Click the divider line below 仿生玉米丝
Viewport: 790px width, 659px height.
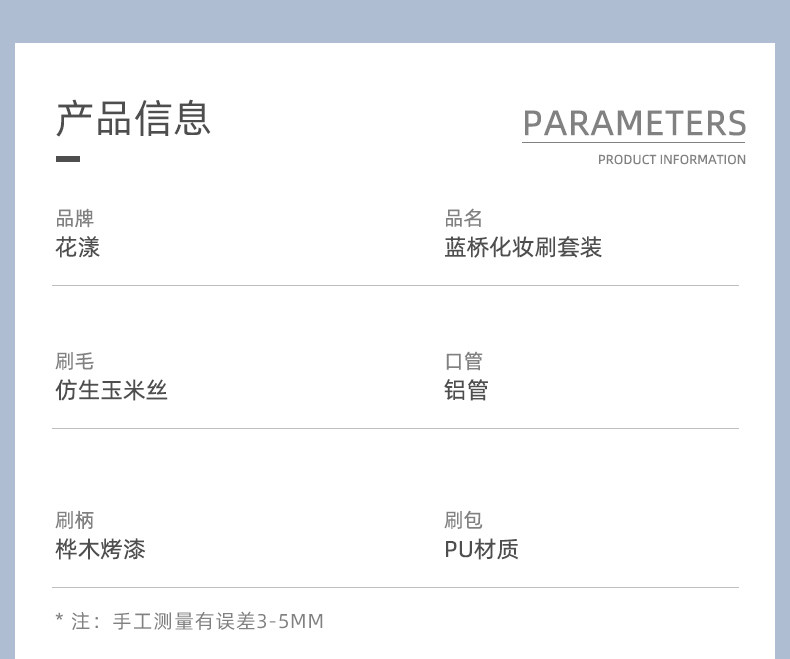395,429
